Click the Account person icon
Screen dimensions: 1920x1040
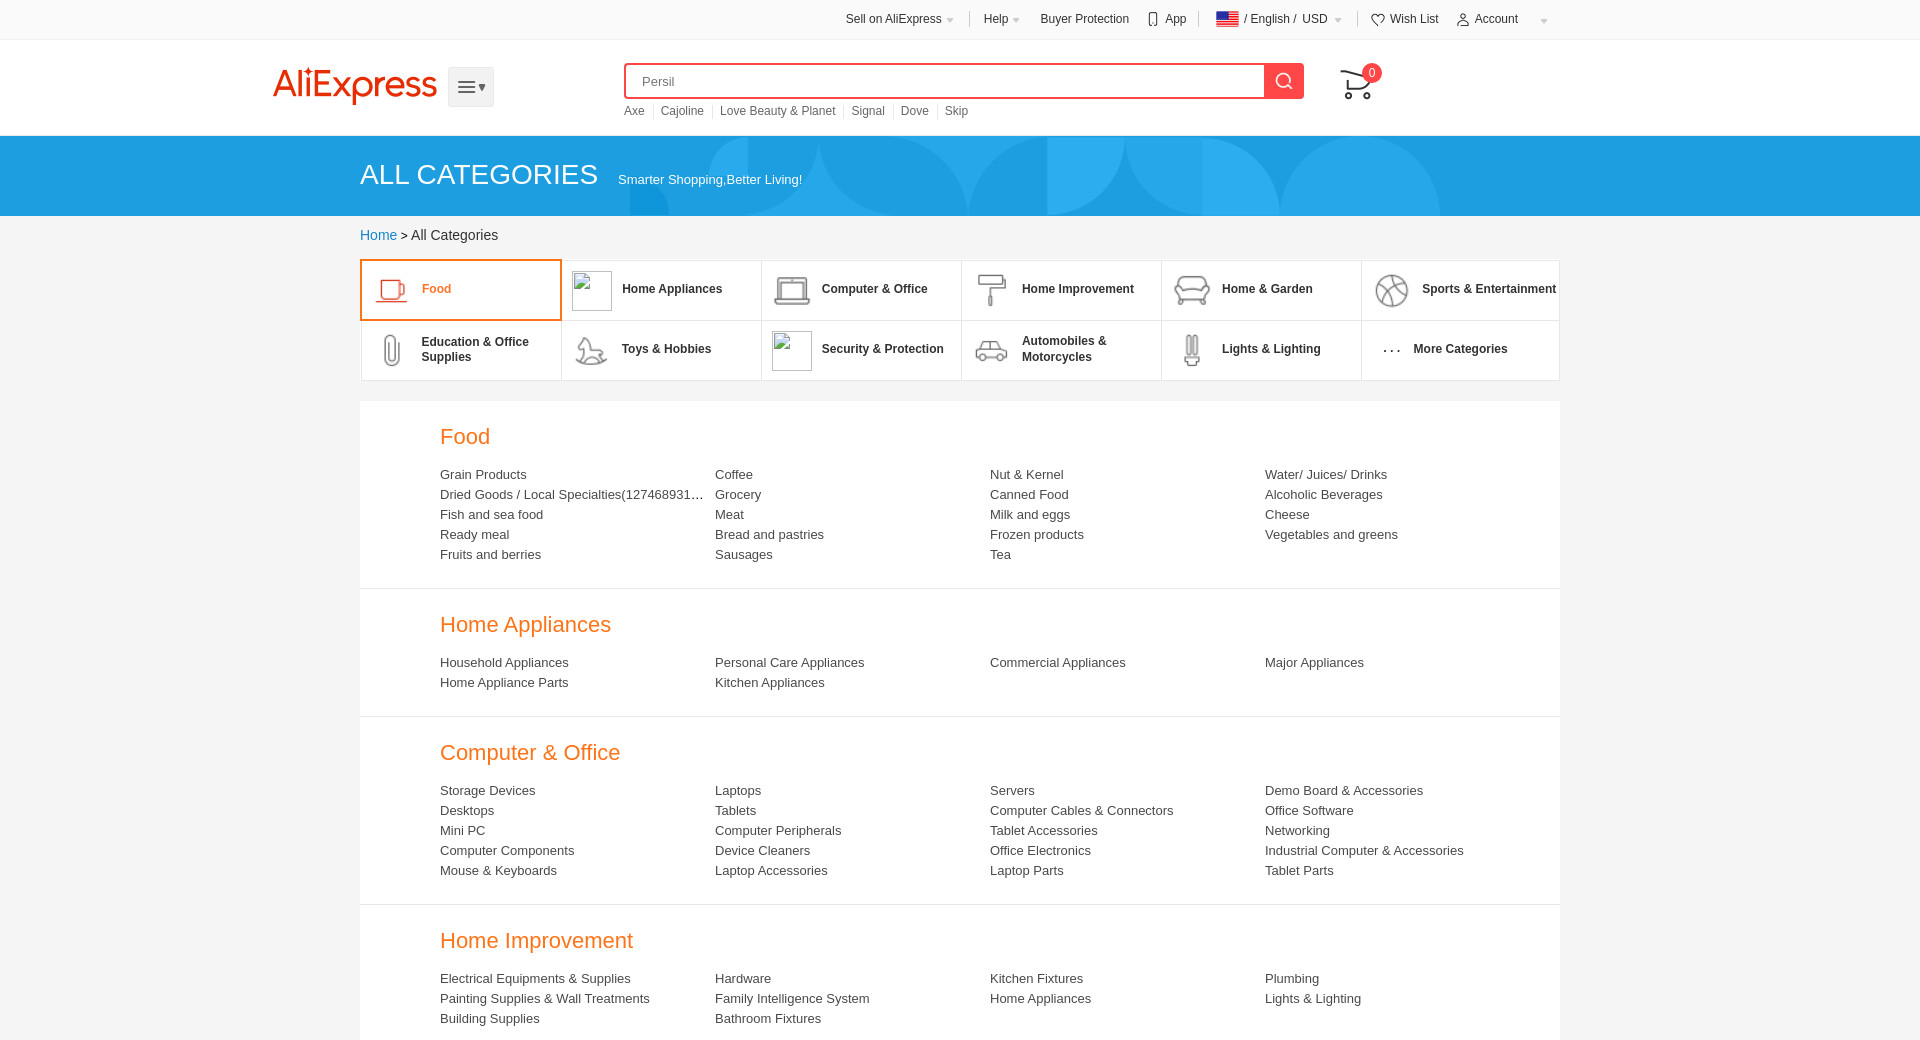click(x=1463, y=20)
